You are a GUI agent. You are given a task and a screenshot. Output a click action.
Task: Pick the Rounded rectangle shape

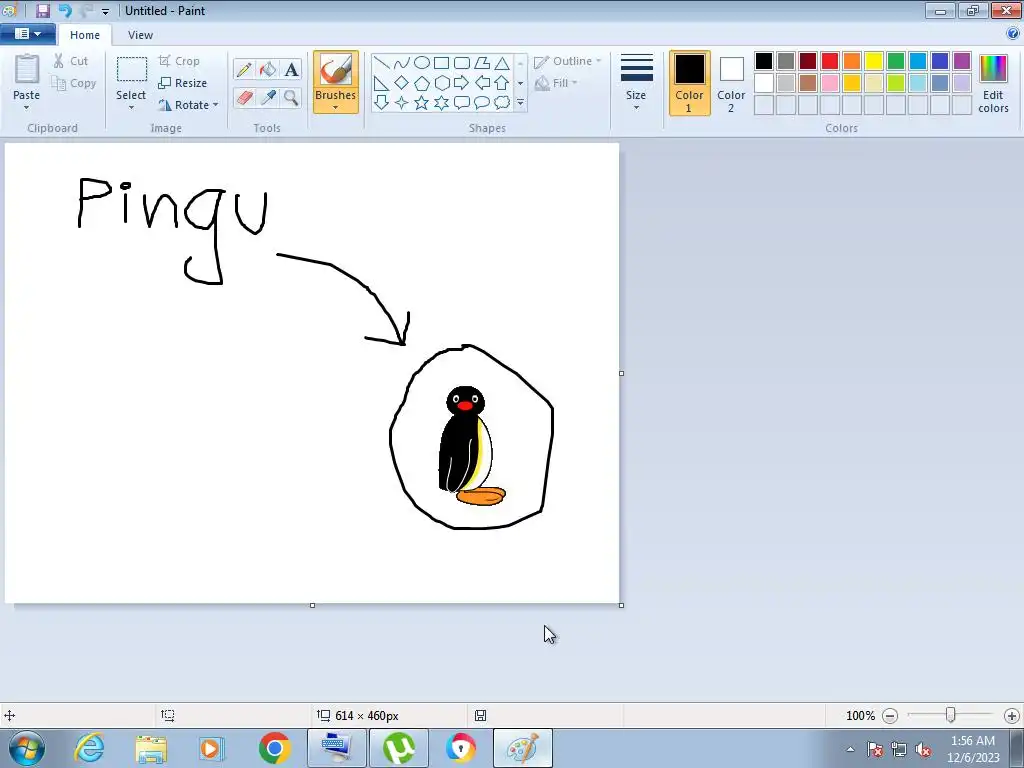pos(462,63)
